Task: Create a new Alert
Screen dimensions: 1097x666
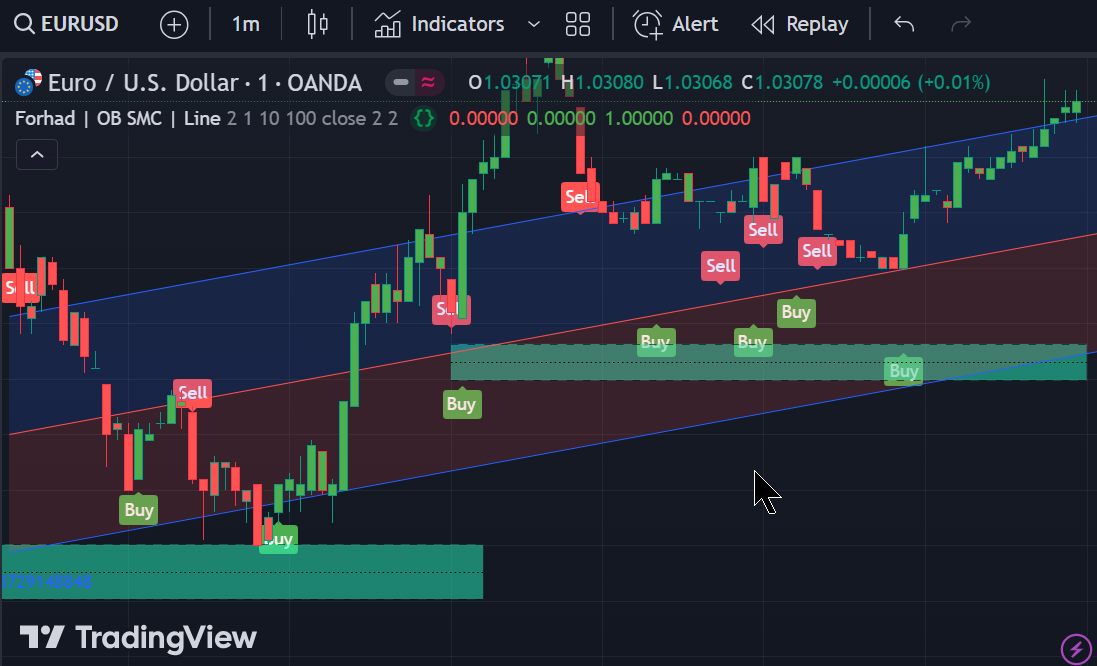Action: point(676,24)
